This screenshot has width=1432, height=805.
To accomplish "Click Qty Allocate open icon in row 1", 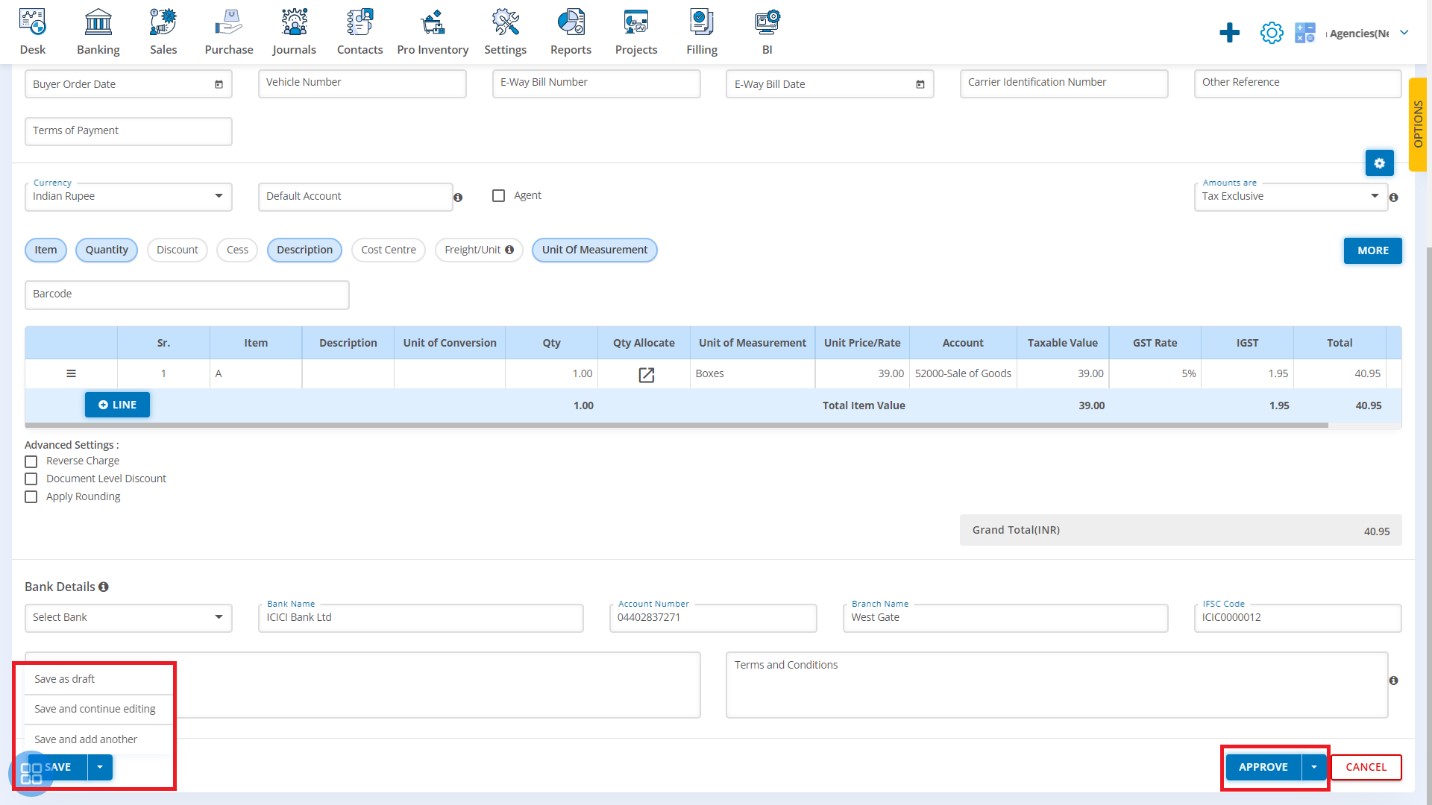I will point(646,375).
